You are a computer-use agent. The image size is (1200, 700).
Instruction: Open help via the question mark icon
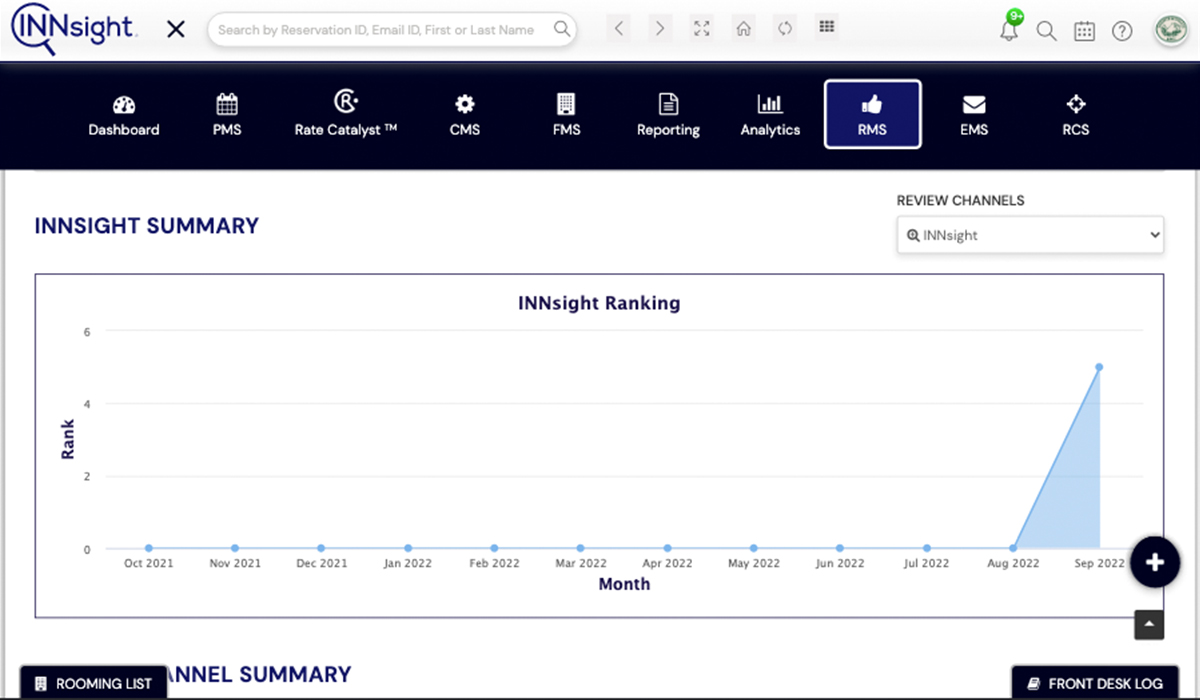1122,31
